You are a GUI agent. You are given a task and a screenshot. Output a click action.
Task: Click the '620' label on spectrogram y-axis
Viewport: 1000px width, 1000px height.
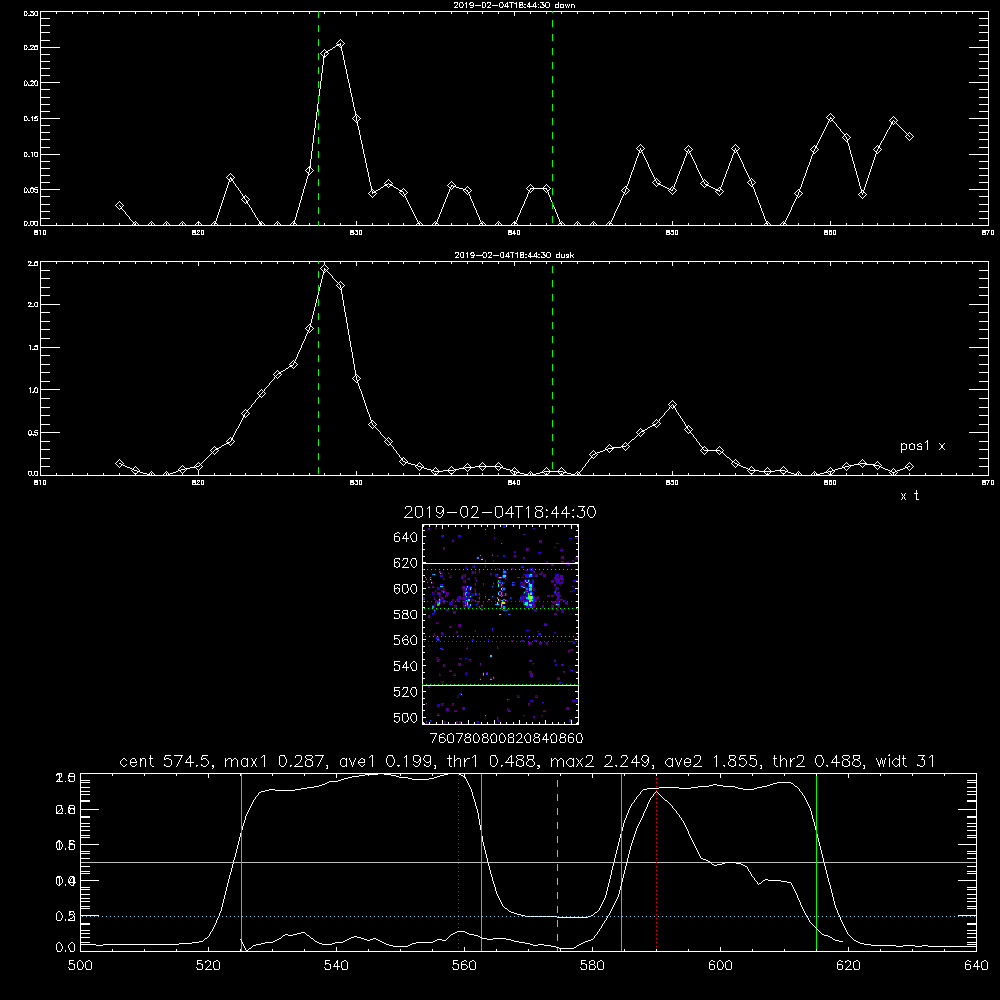(406, 563)
